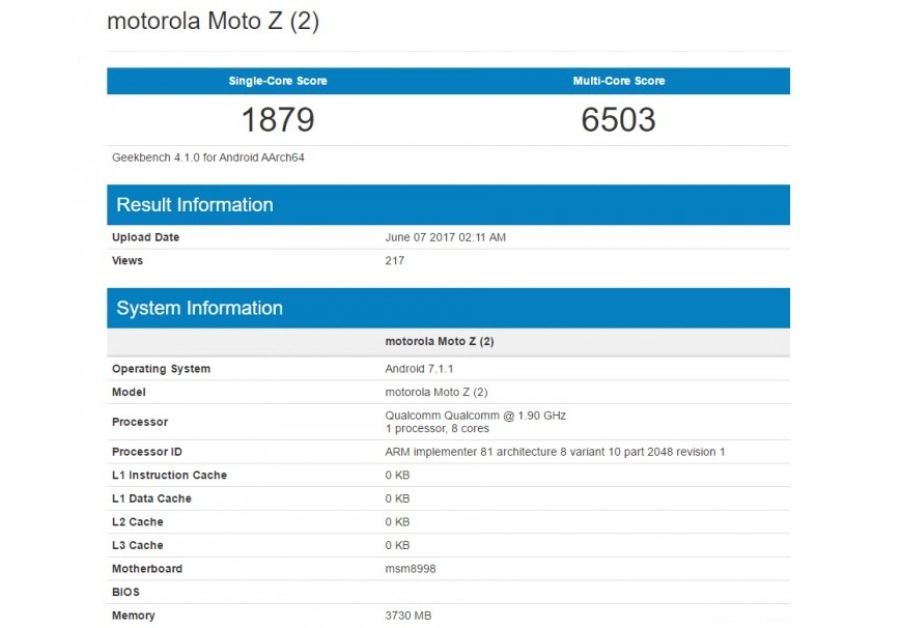Click the BIOS row label

pos(126,592)
